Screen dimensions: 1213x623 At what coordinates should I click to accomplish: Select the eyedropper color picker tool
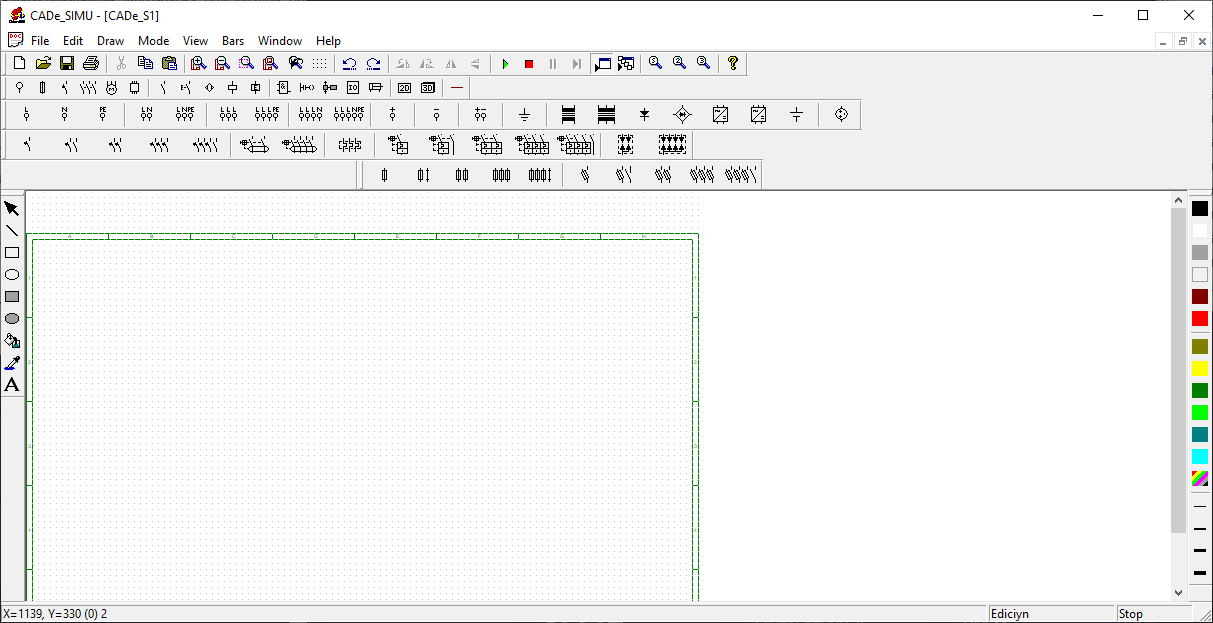tap(12, 363)
